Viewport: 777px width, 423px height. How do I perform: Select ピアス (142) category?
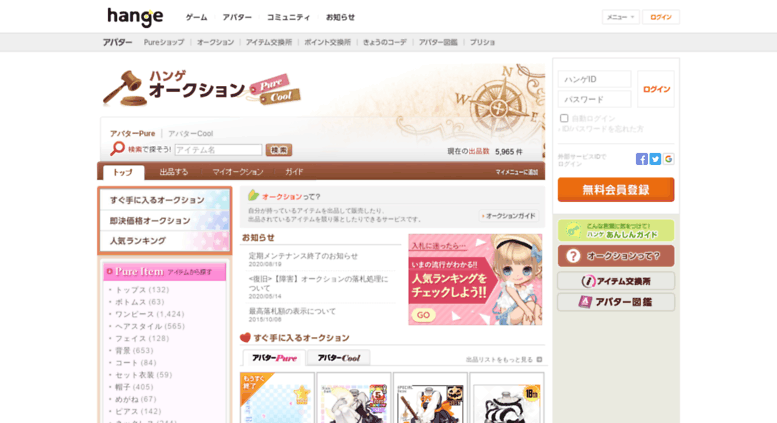click(x=138, y=411)
